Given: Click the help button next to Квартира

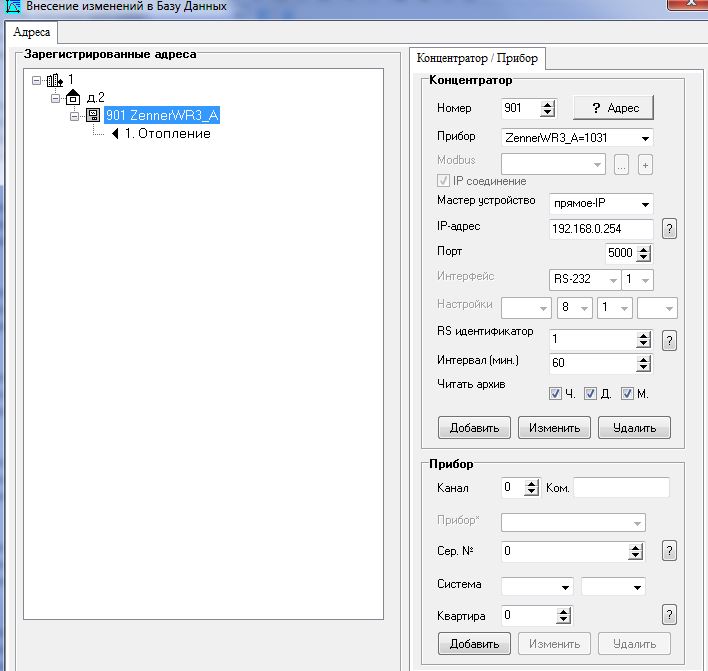Looking at the screenshot, I should (669, 615).
